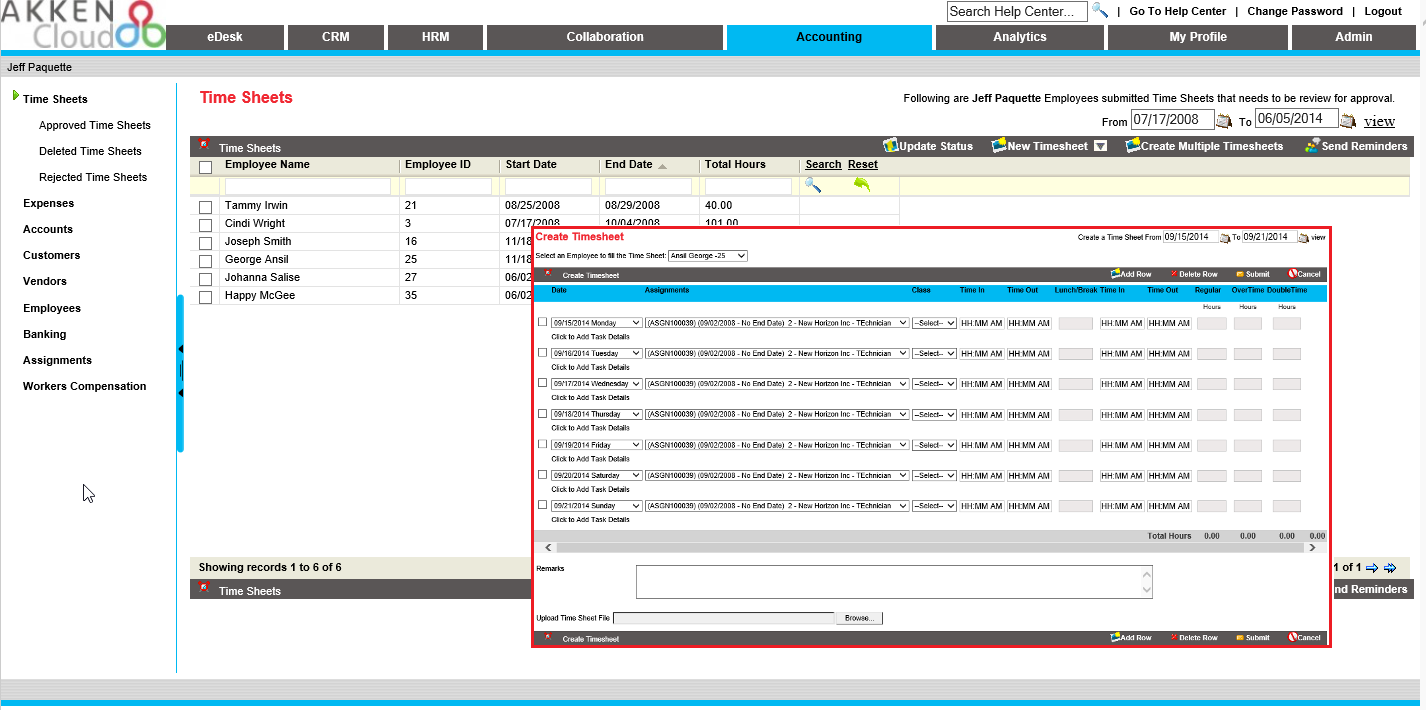Open the From date calendar picker on Time Sheets
The height and width of the screenshot is (710, 1426).
1224,121
